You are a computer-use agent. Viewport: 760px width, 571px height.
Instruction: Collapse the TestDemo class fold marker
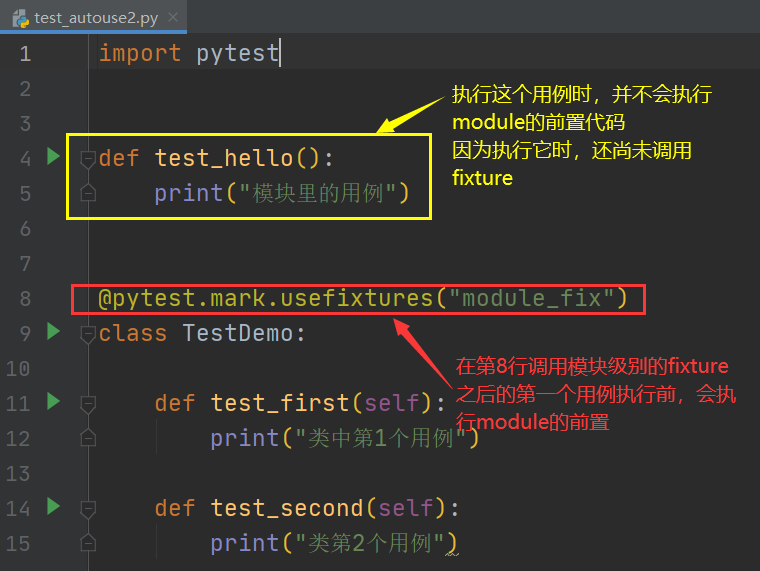pos(88,333)
